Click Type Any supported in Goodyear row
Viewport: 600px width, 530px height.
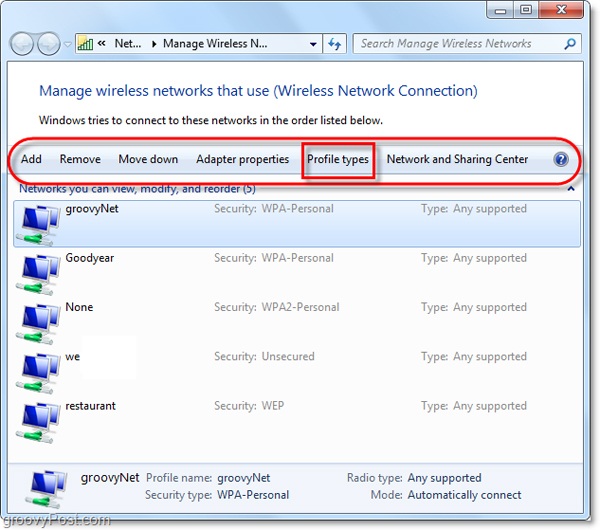click(474, 258)
